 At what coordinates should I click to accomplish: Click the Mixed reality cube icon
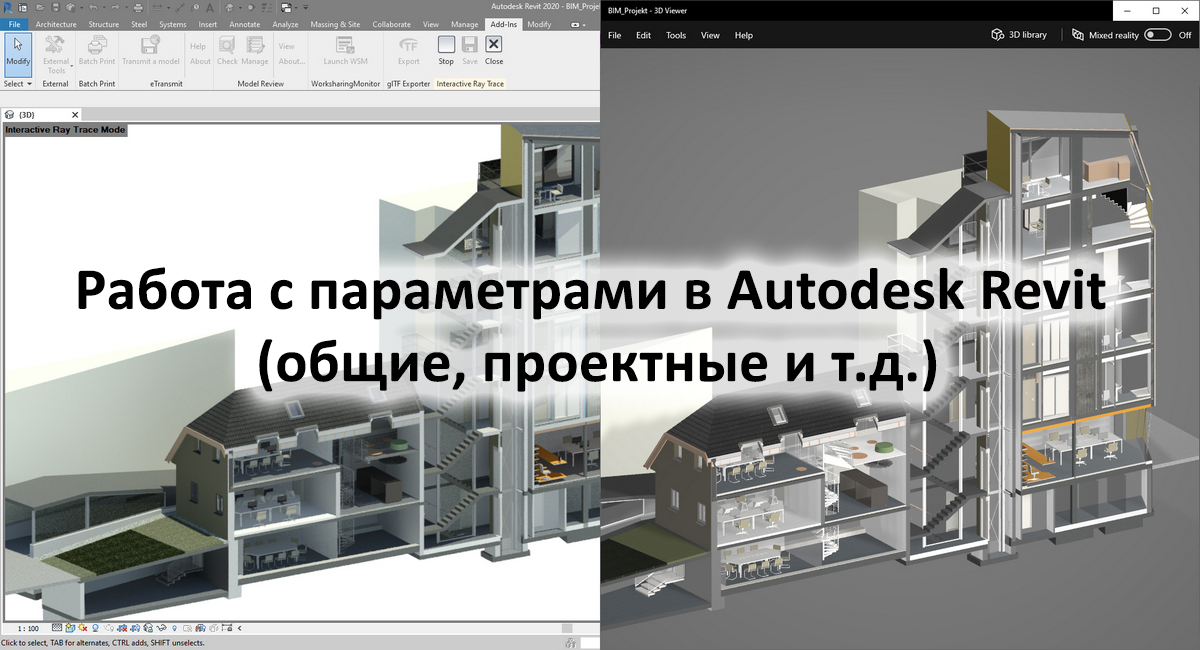1077,34
